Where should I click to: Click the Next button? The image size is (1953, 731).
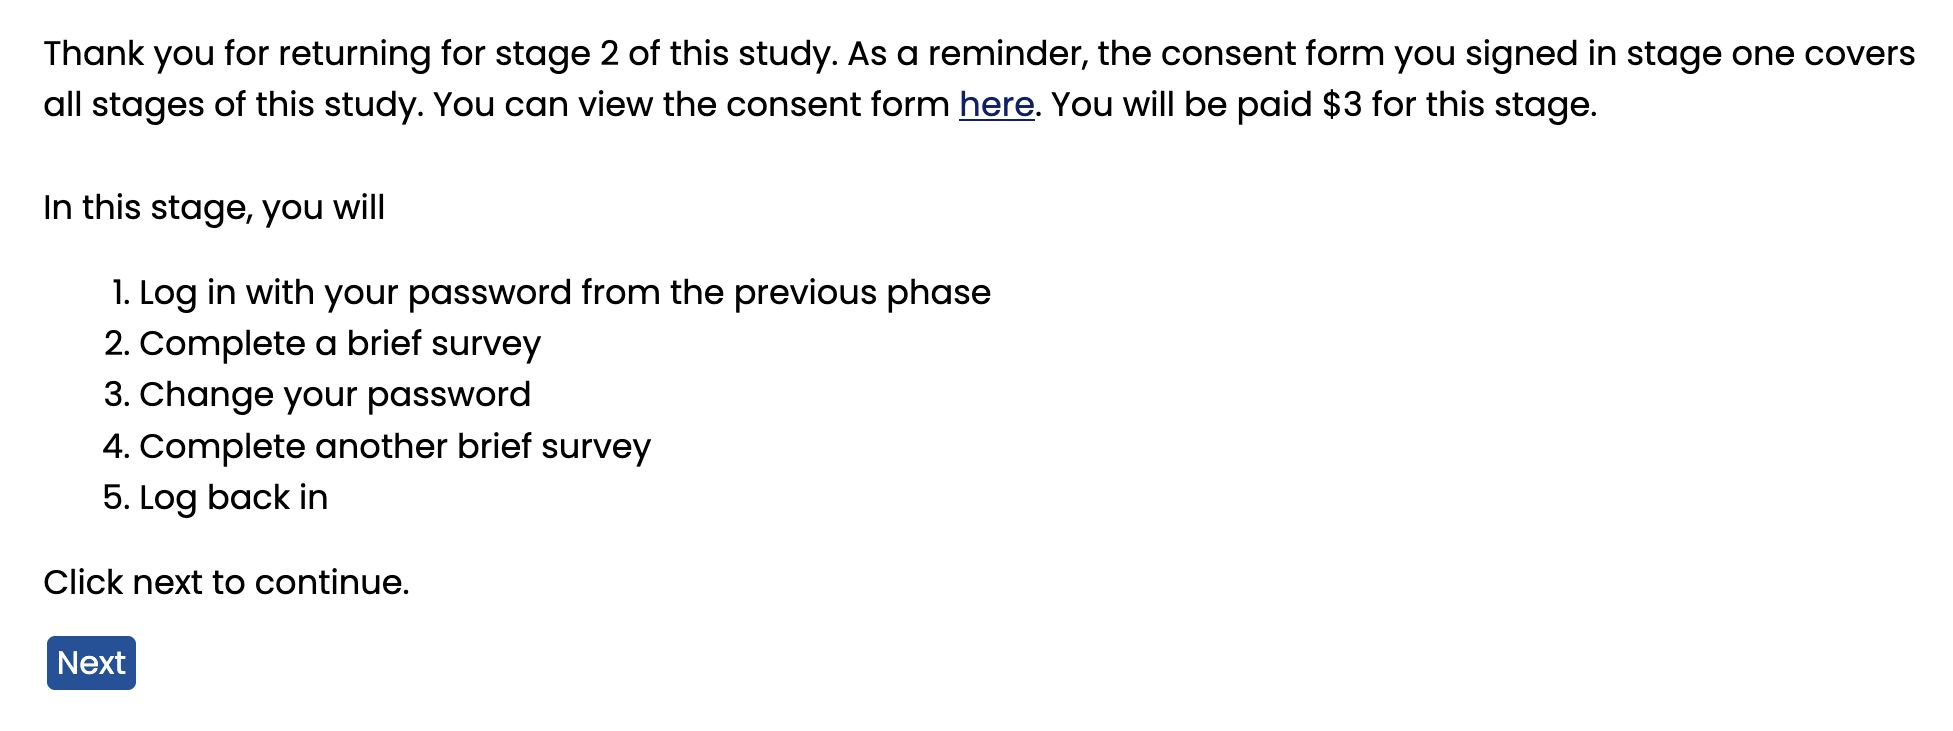point(91,663)
